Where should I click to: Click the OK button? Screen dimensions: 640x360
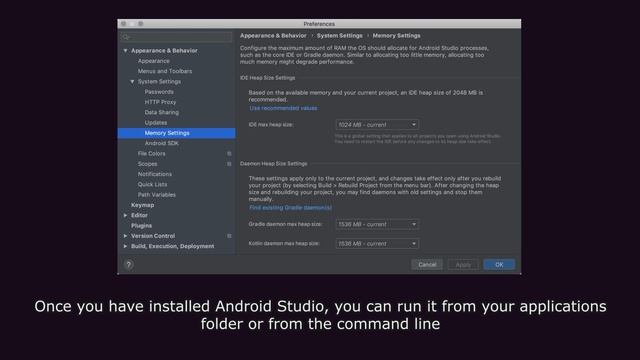click(499, 264)
